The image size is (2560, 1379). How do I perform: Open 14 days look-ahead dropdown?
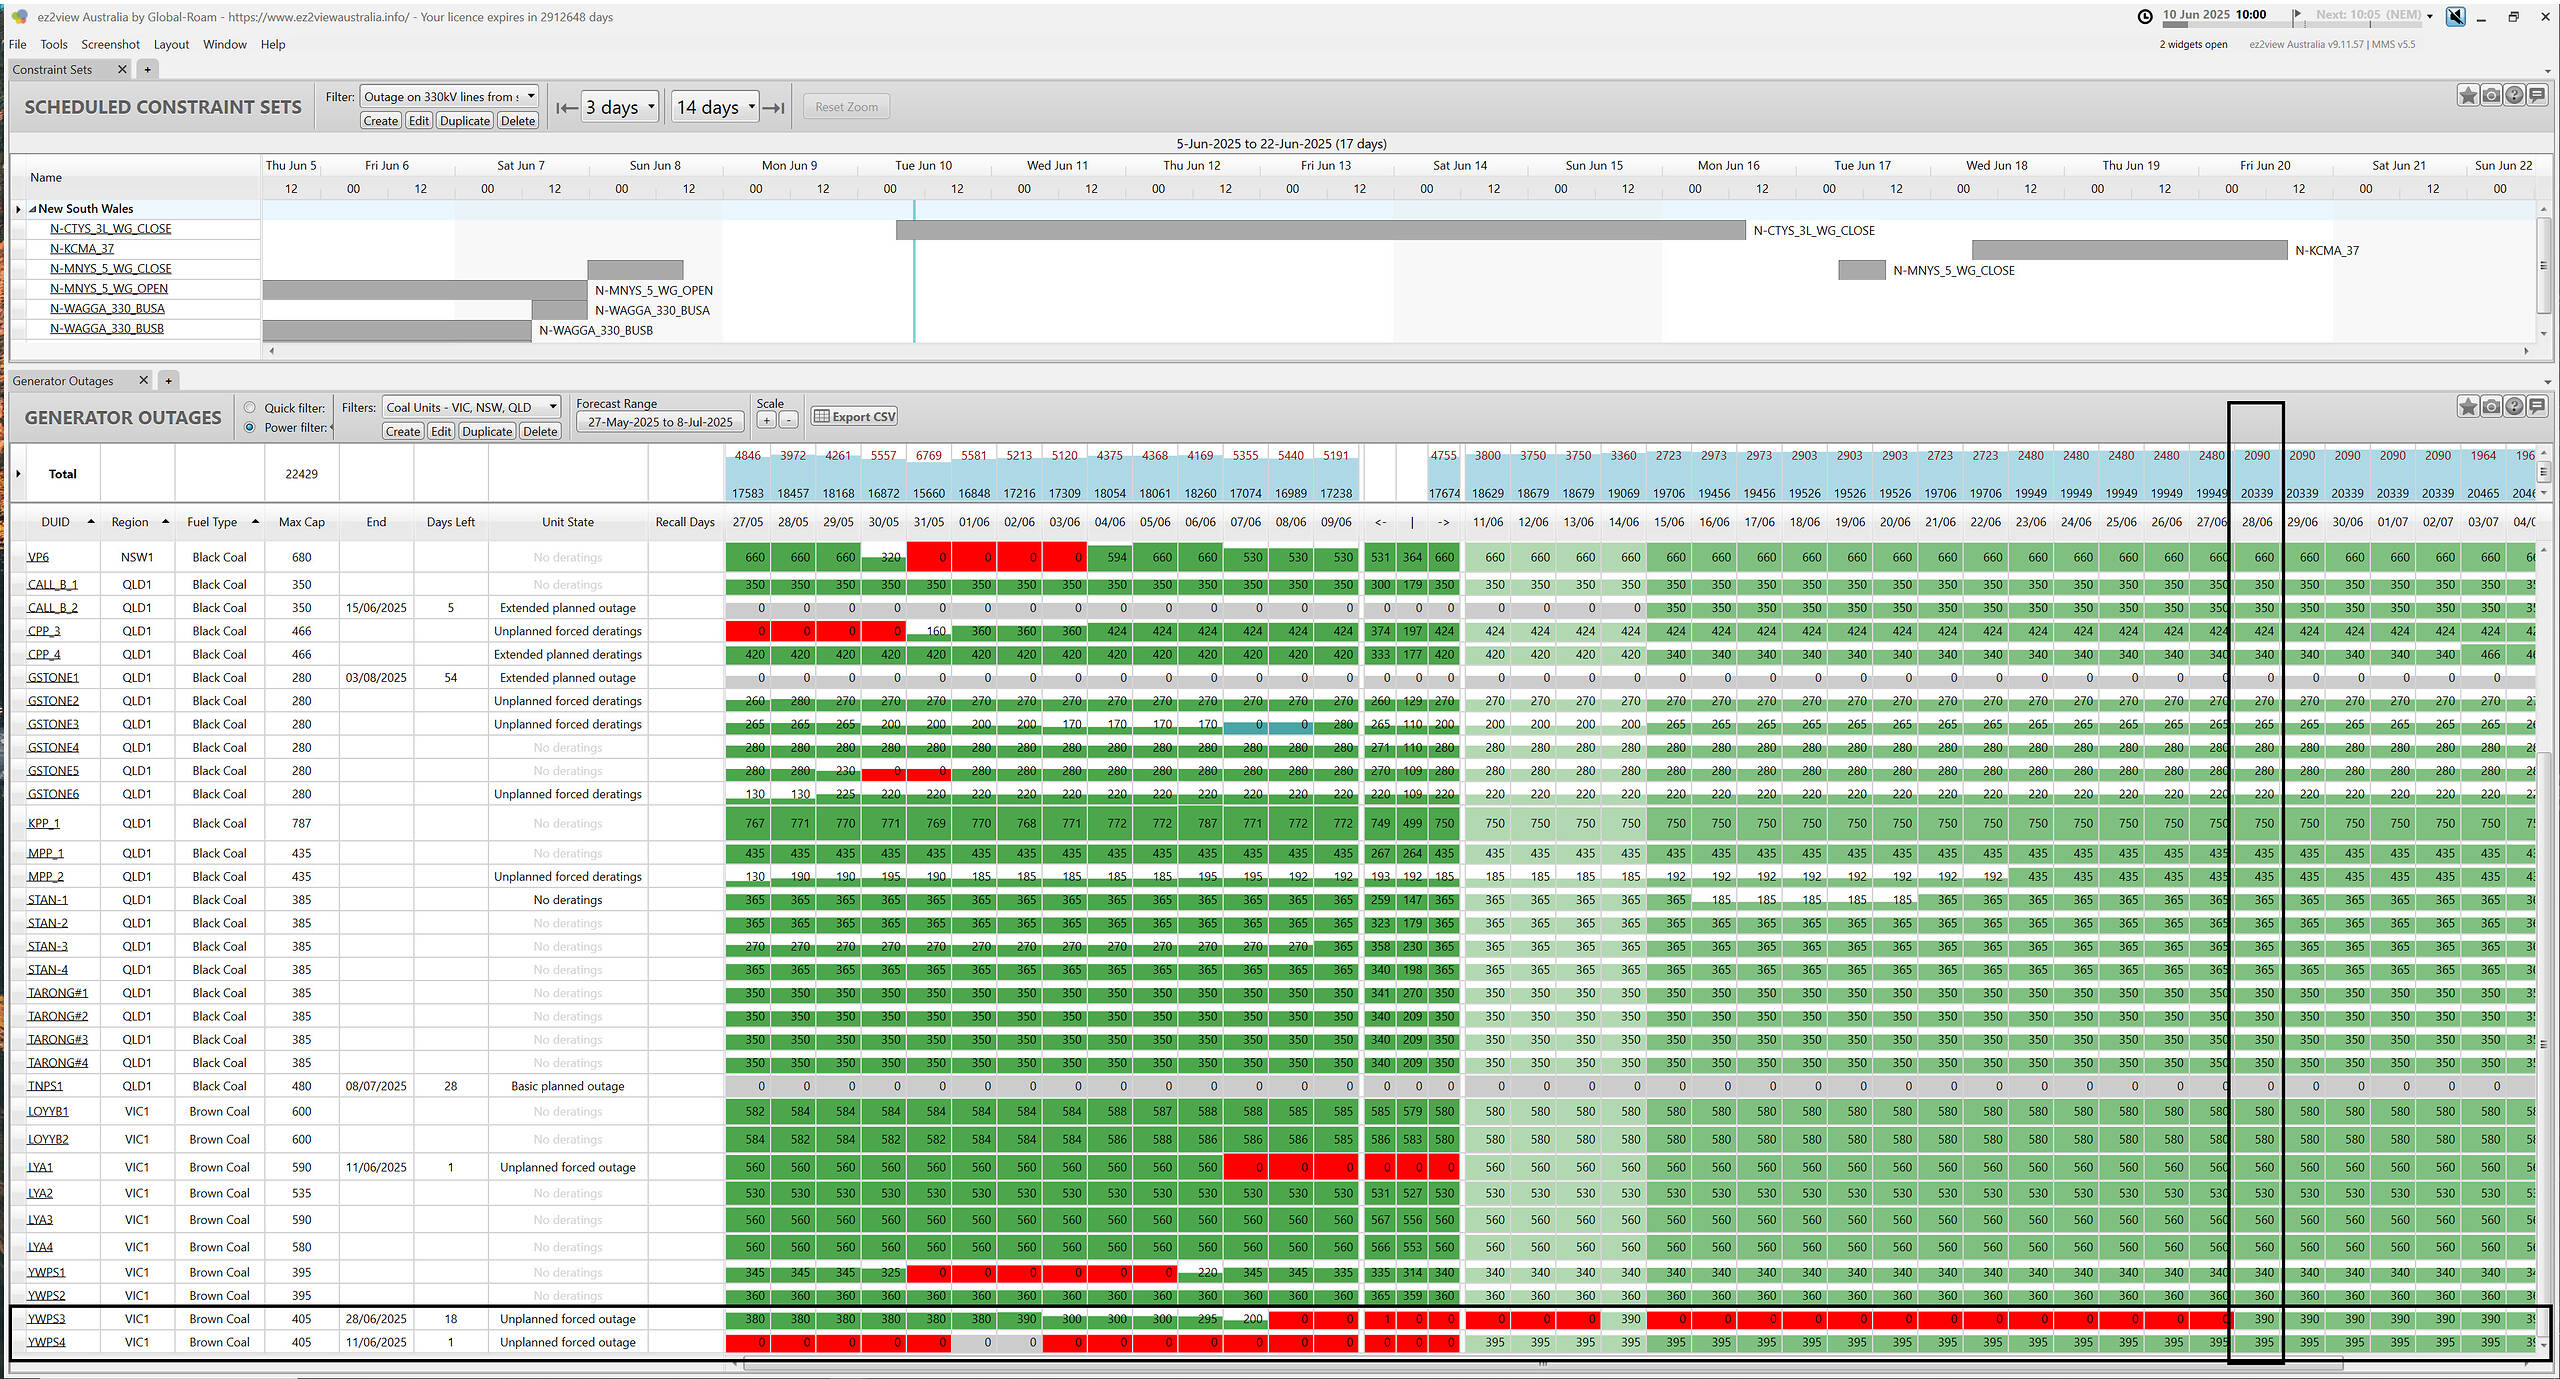tap(715, 107)
